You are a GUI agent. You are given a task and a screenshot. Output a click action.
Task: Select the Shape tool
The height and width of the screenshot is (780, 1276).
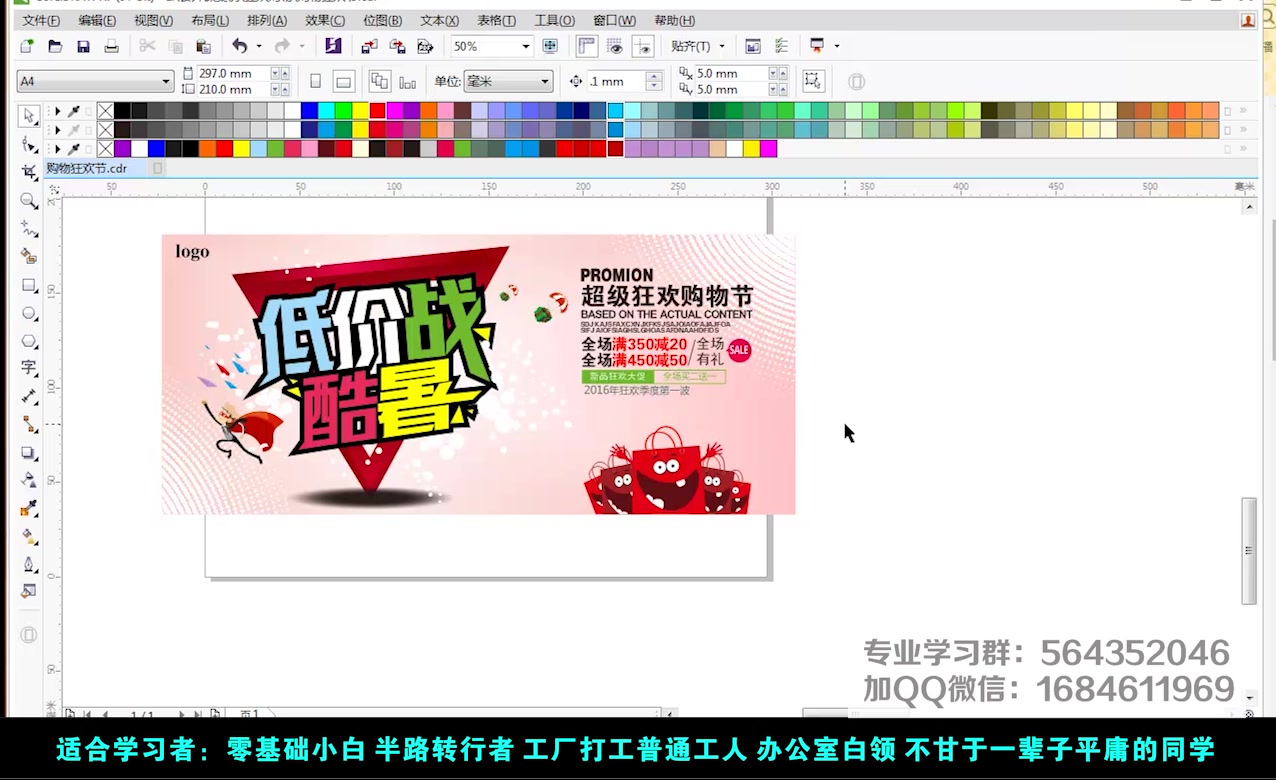pyautogui.click(x=29, y=145)
